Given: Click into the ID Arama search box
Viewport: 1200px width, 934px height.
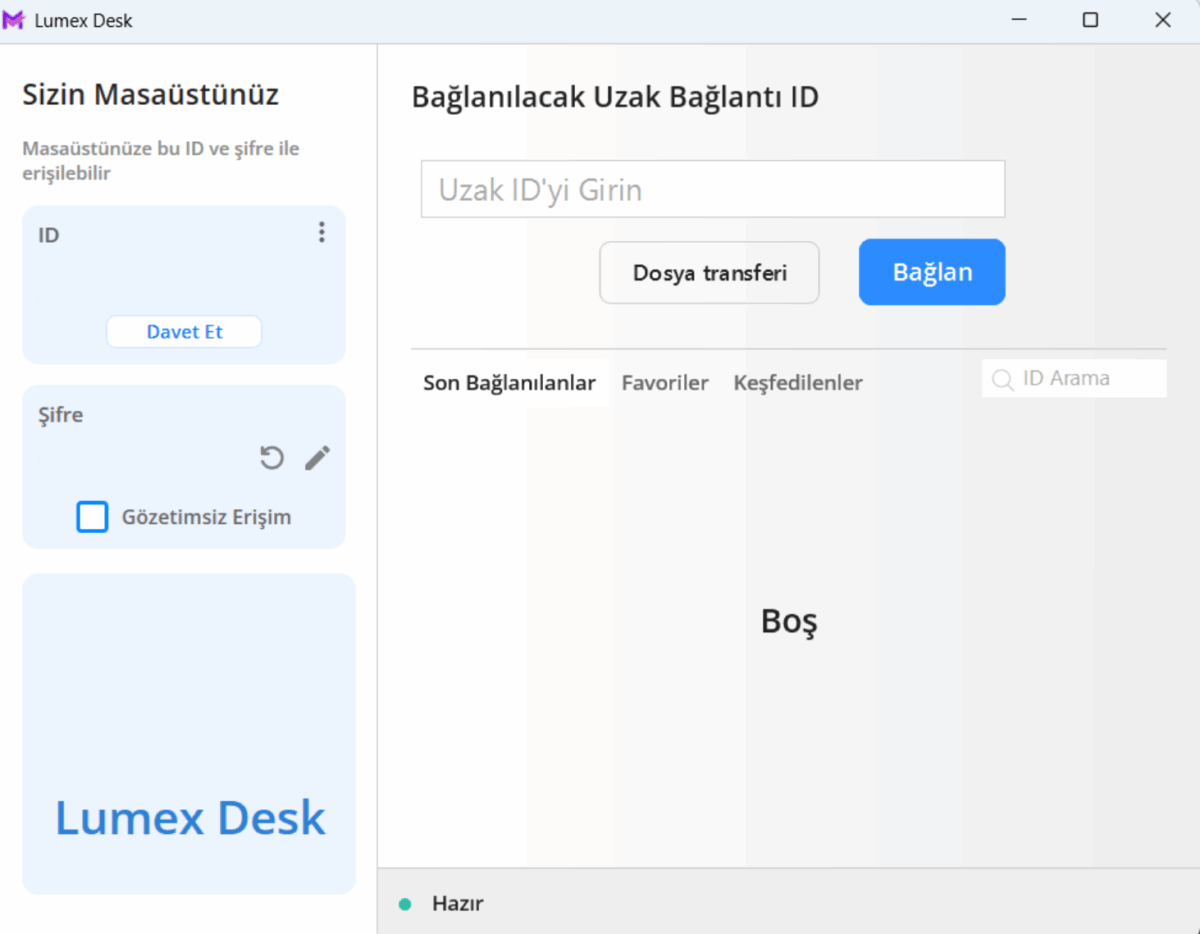Looking at the screenshot, I should point(1085,379).
